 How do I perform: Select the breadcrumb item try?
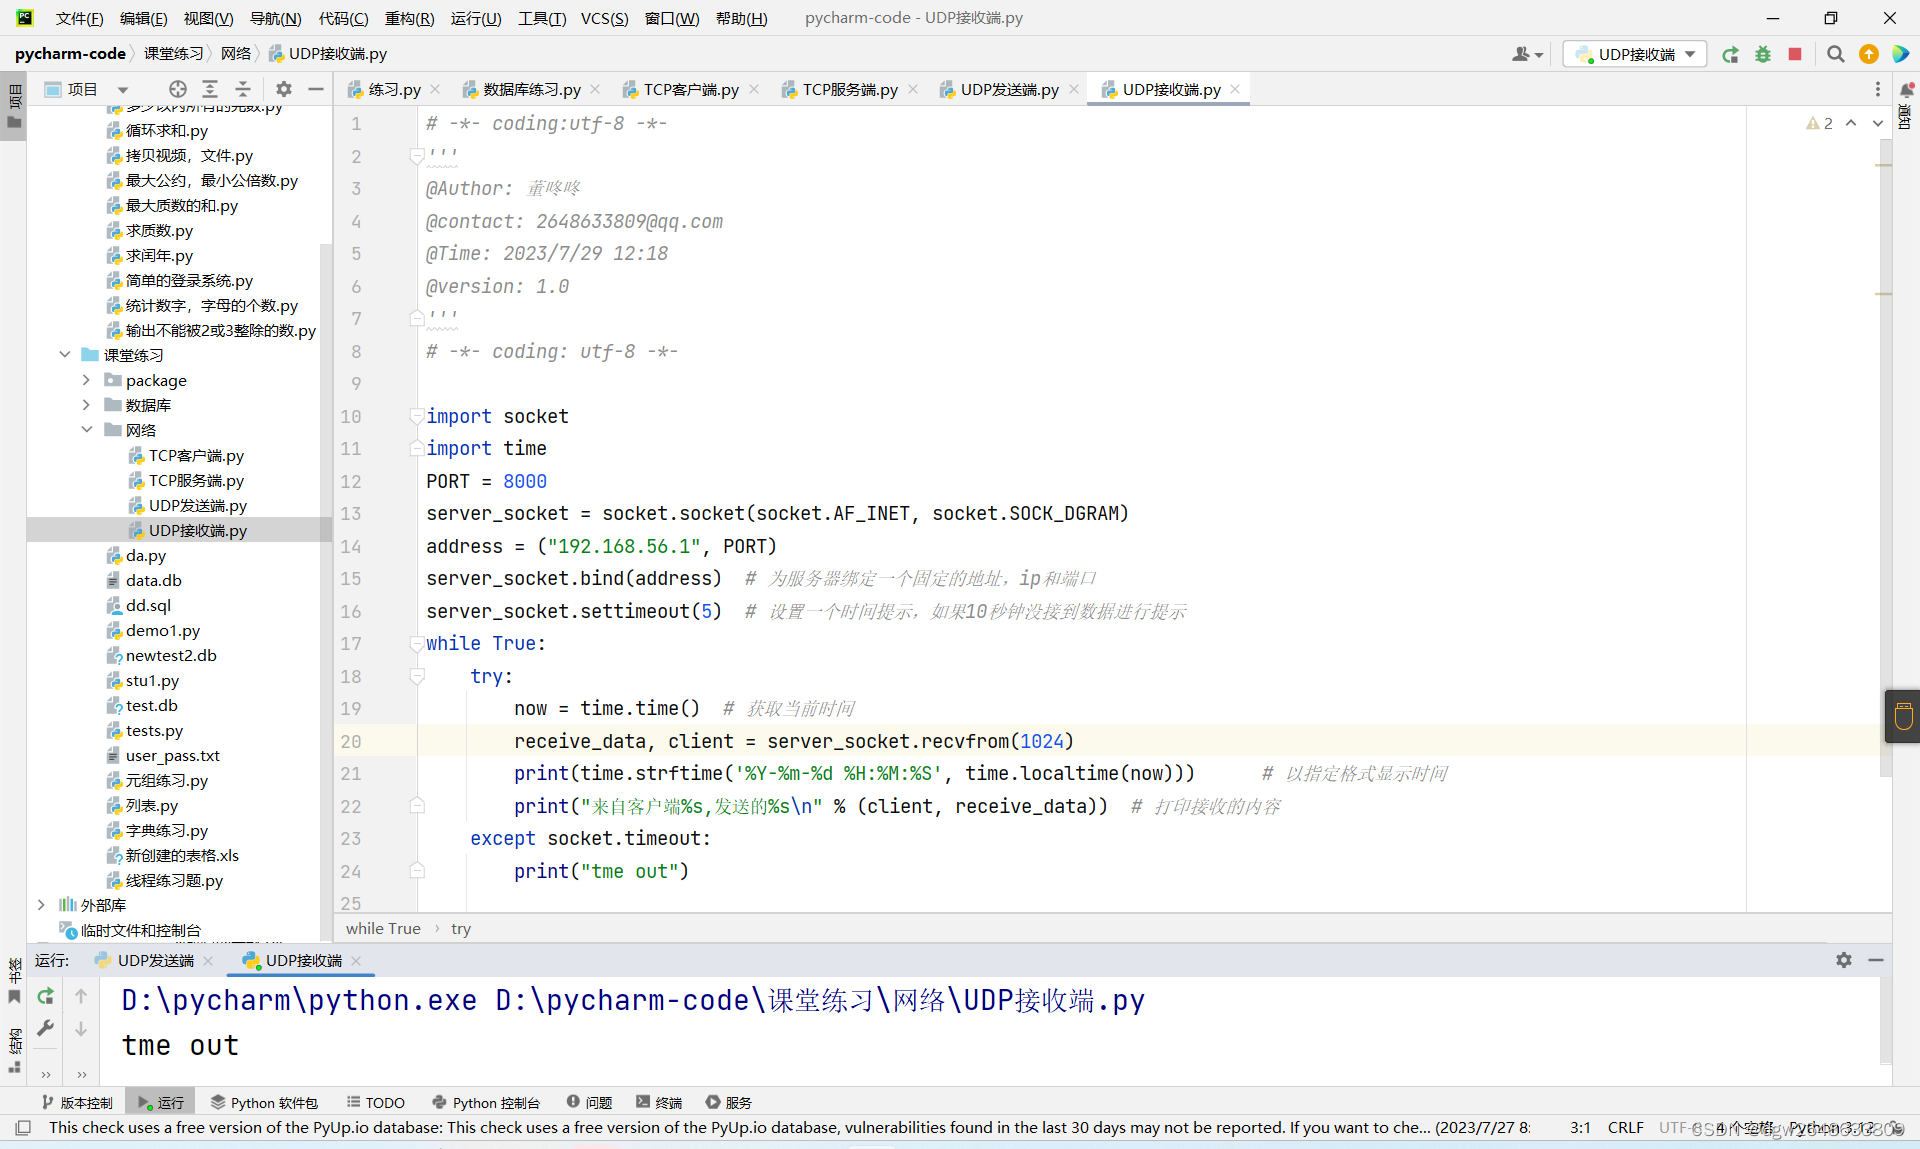coord(460,929)
